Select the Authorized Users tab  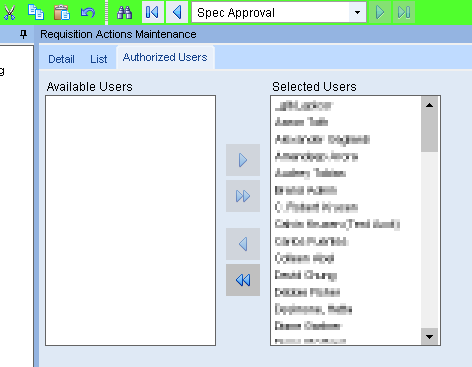165,57
